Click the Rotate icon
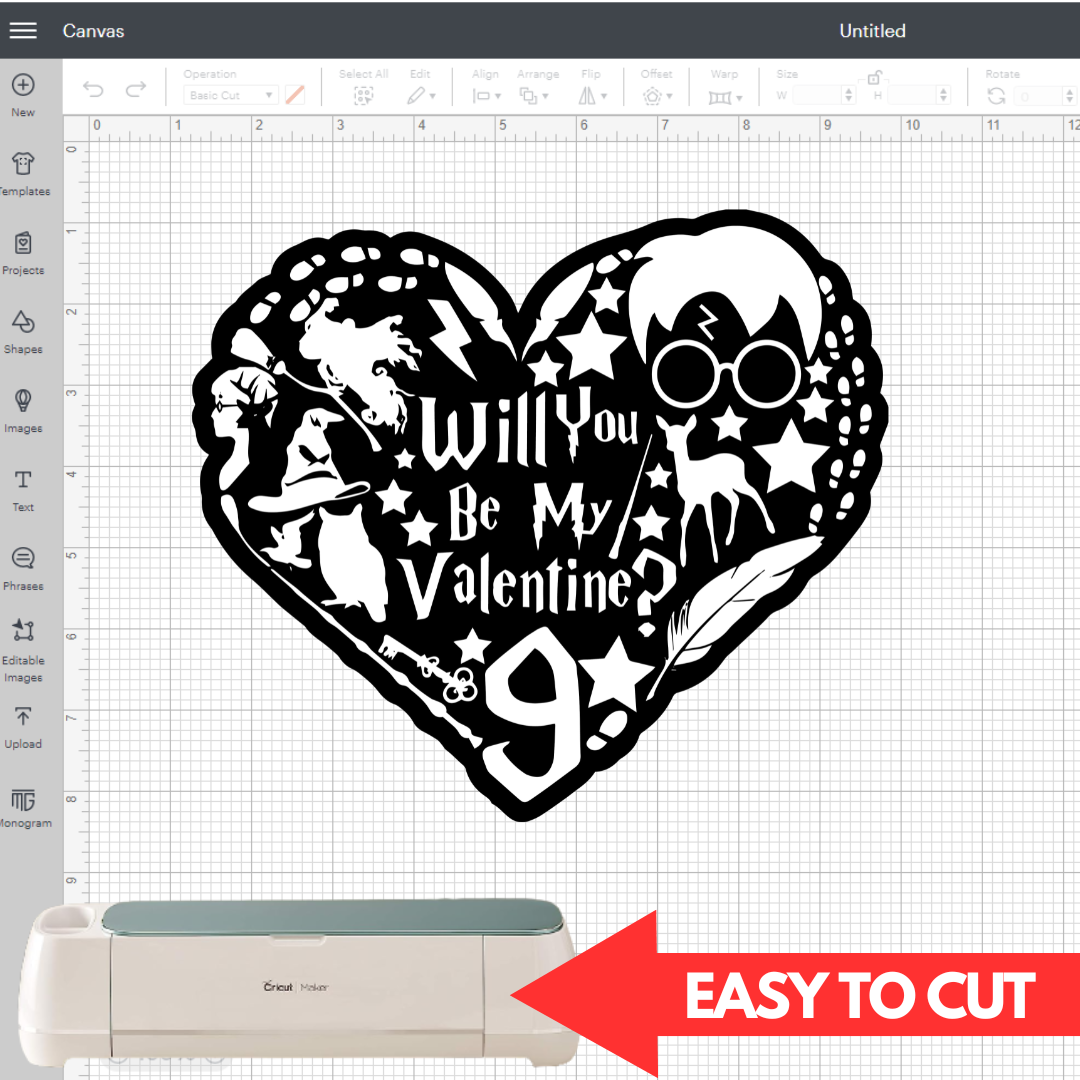Viewport: 1080px width, 1080px height. [x=996, y=96]
